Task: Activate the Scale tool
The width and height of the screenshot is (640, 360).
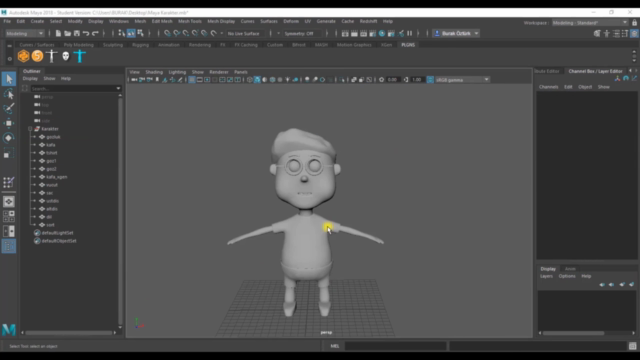Action: pos(9,153)
